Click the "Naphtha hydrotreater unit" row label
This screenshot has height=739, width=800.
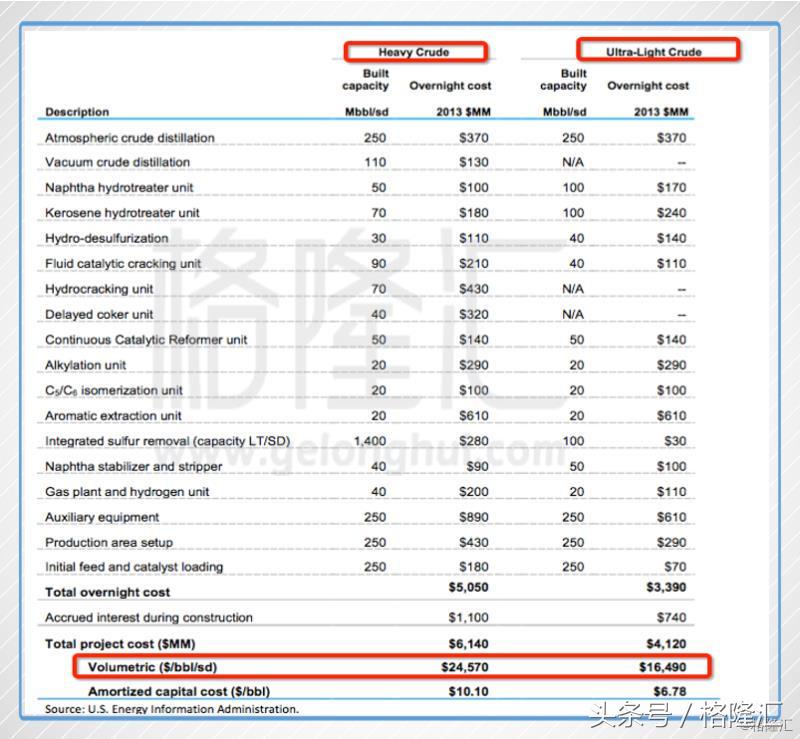pyautogui.click(x=119, y=188)
